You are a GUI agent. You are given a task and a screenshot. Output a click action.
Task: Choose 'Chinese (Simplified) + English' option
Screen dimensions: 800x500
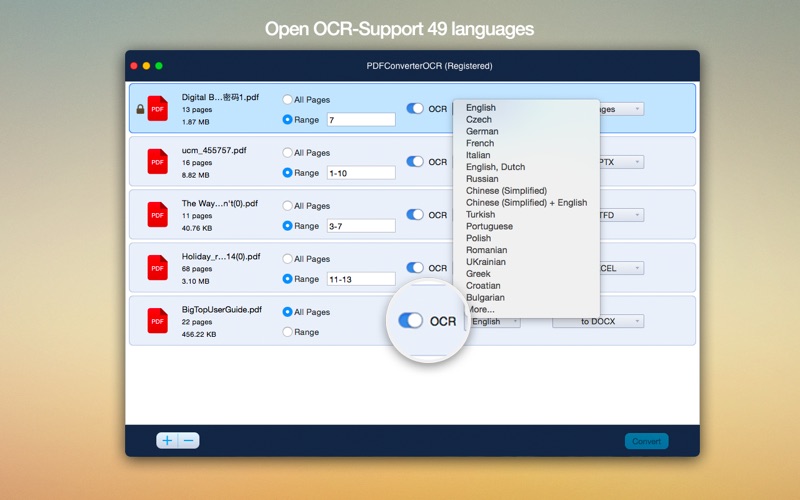tap(526, 203)
